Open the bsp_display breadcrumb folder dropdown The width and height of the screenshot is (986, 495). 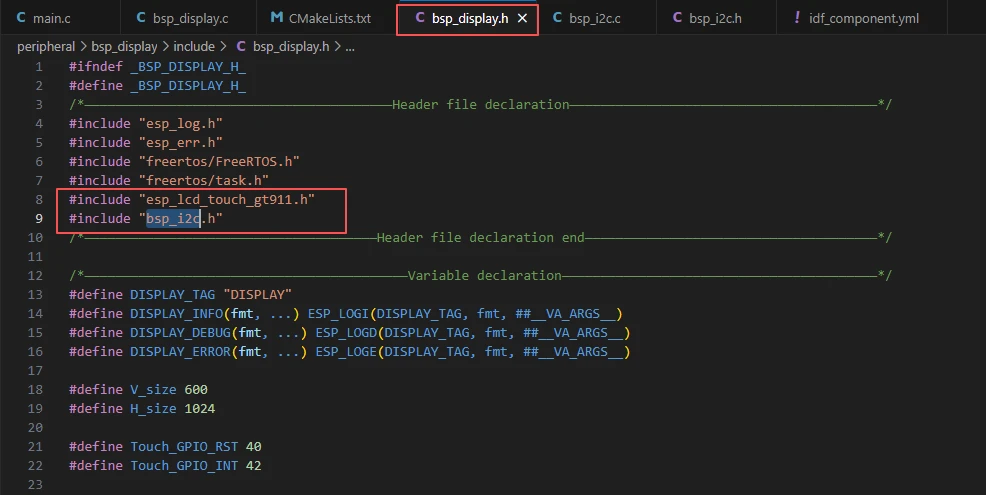124,46
